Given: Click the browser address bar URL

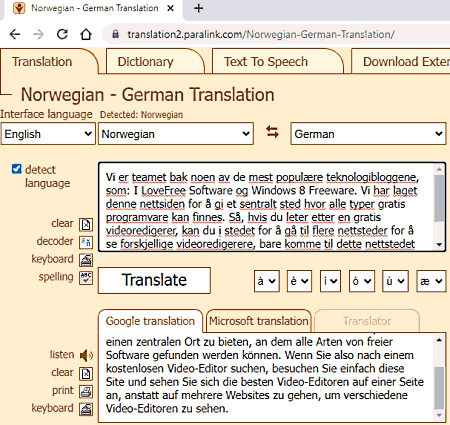Looking at the screenshot, I should point(261,34).
